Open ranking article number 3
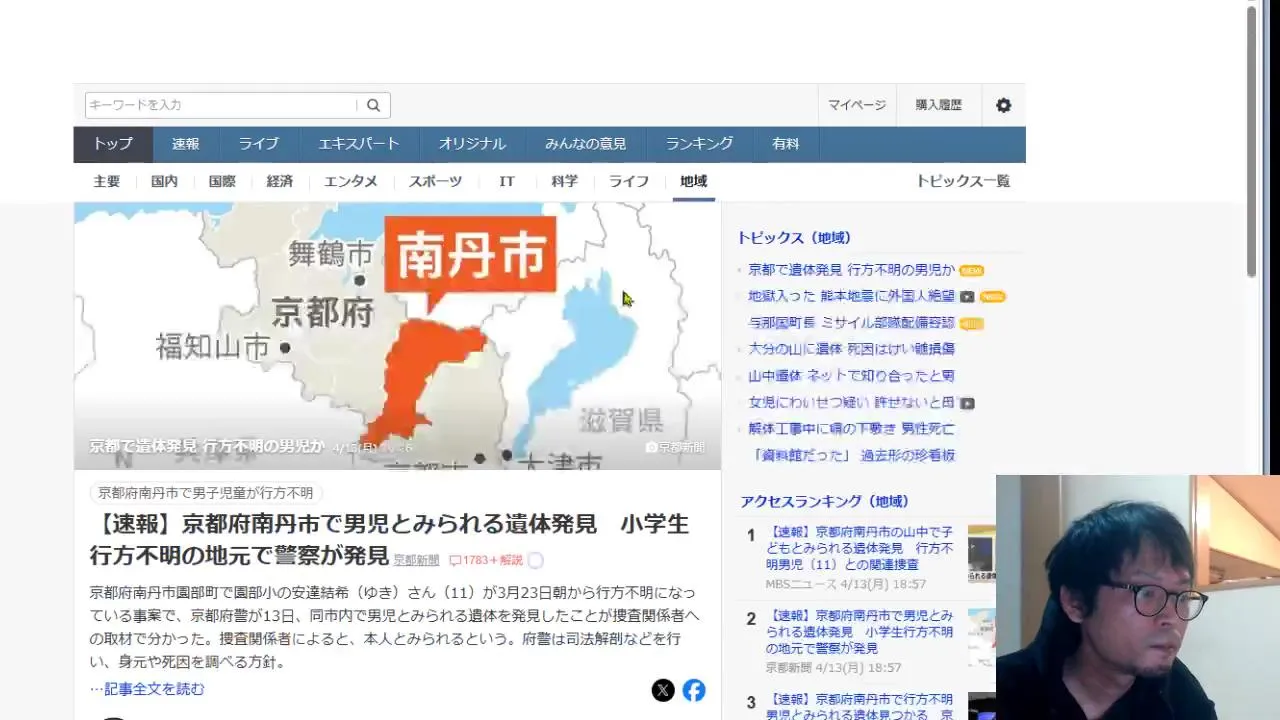This screenshot has height=720, width=1280. [x=860, y=706]
